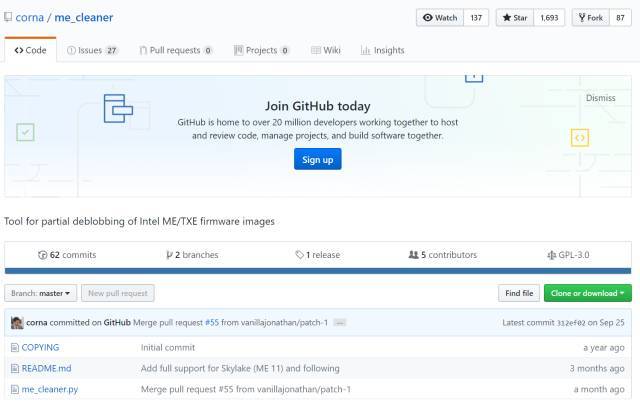The image size is (640, 403).
Task: Open the Projects tab
Action: point(261,50)
